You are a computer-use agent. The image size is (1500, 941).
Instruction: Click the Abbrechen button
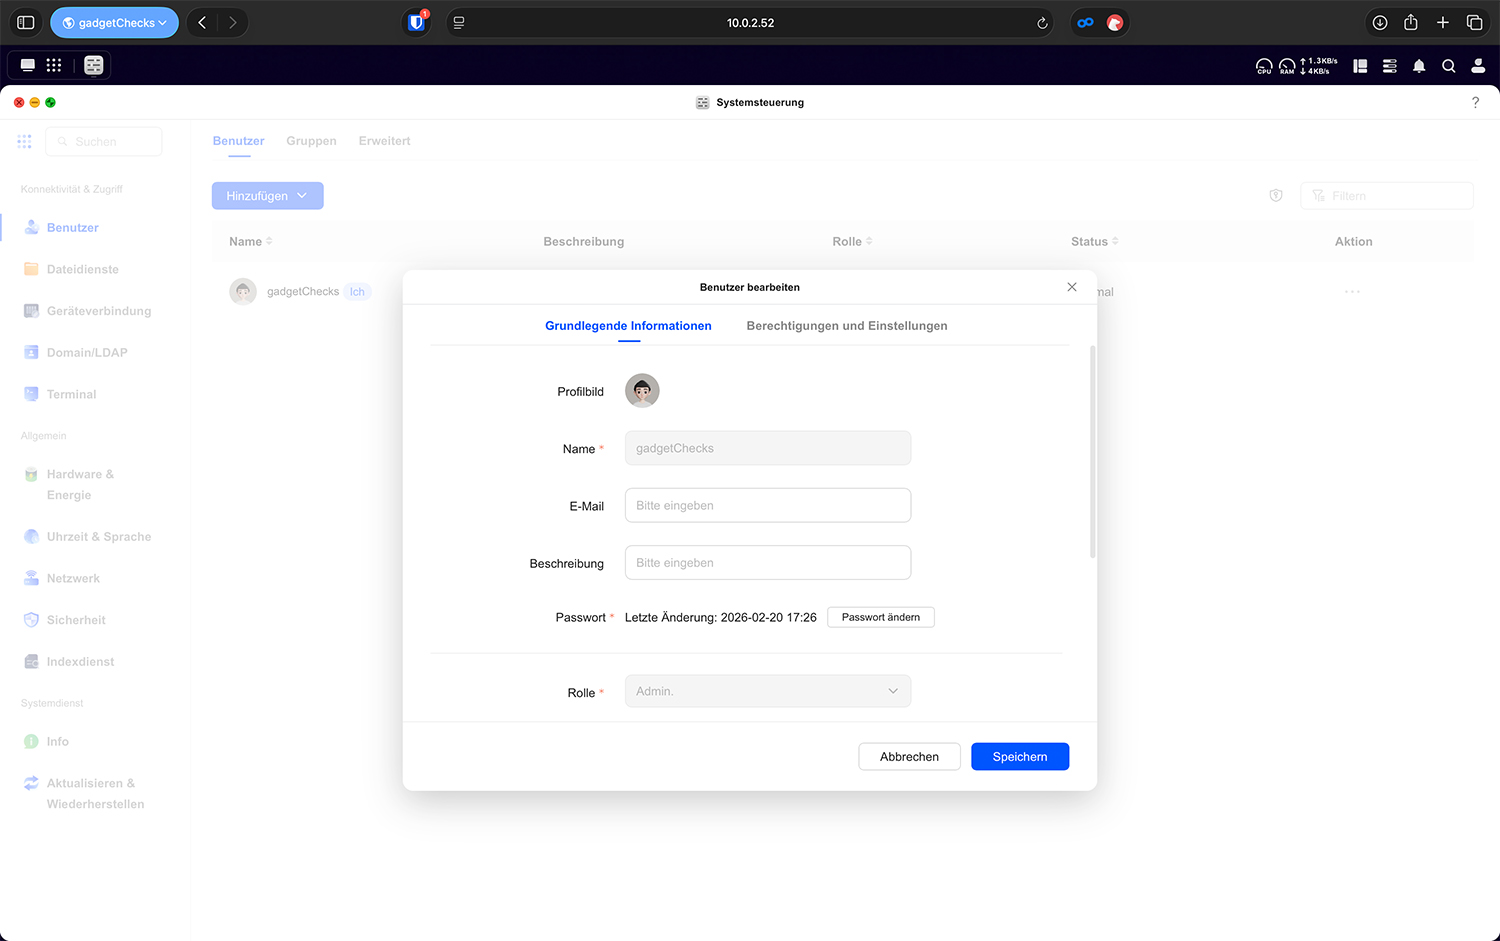(909, 757)
